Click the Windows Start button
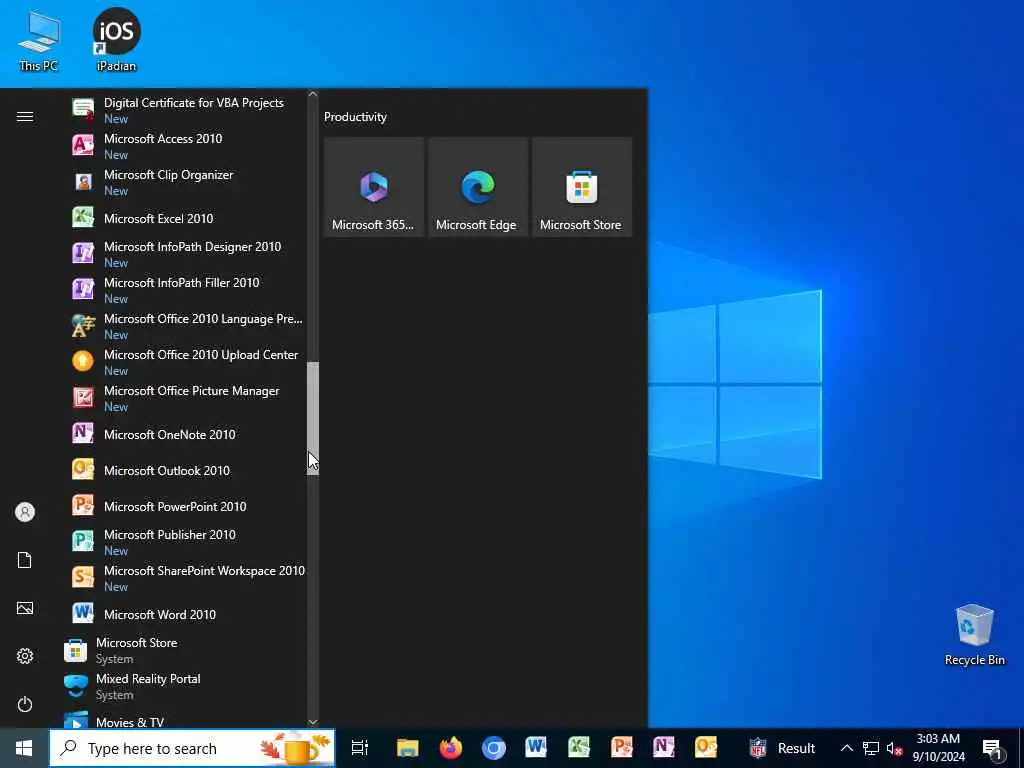Screen dimensions: 1024x768 pos(24,748)
